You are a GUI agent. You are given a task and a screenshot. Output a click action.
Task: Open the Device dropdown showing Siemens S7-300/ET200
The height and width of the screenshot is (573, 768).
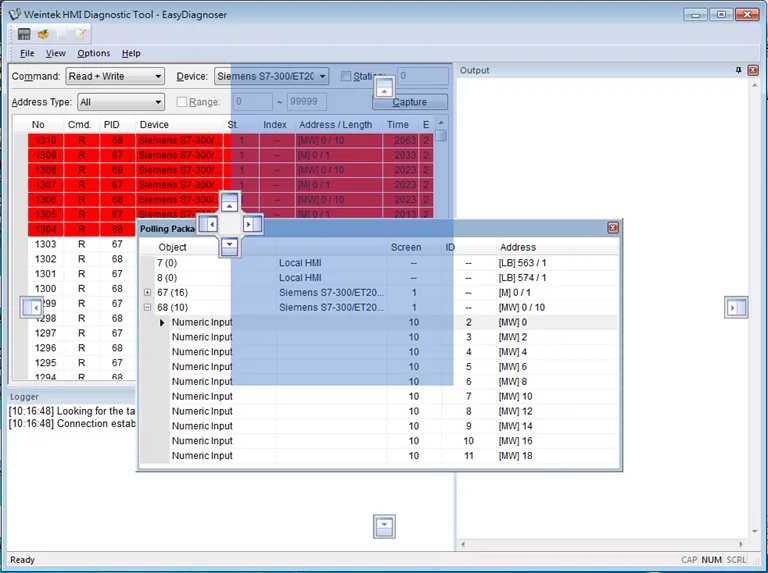pos(271,76)
